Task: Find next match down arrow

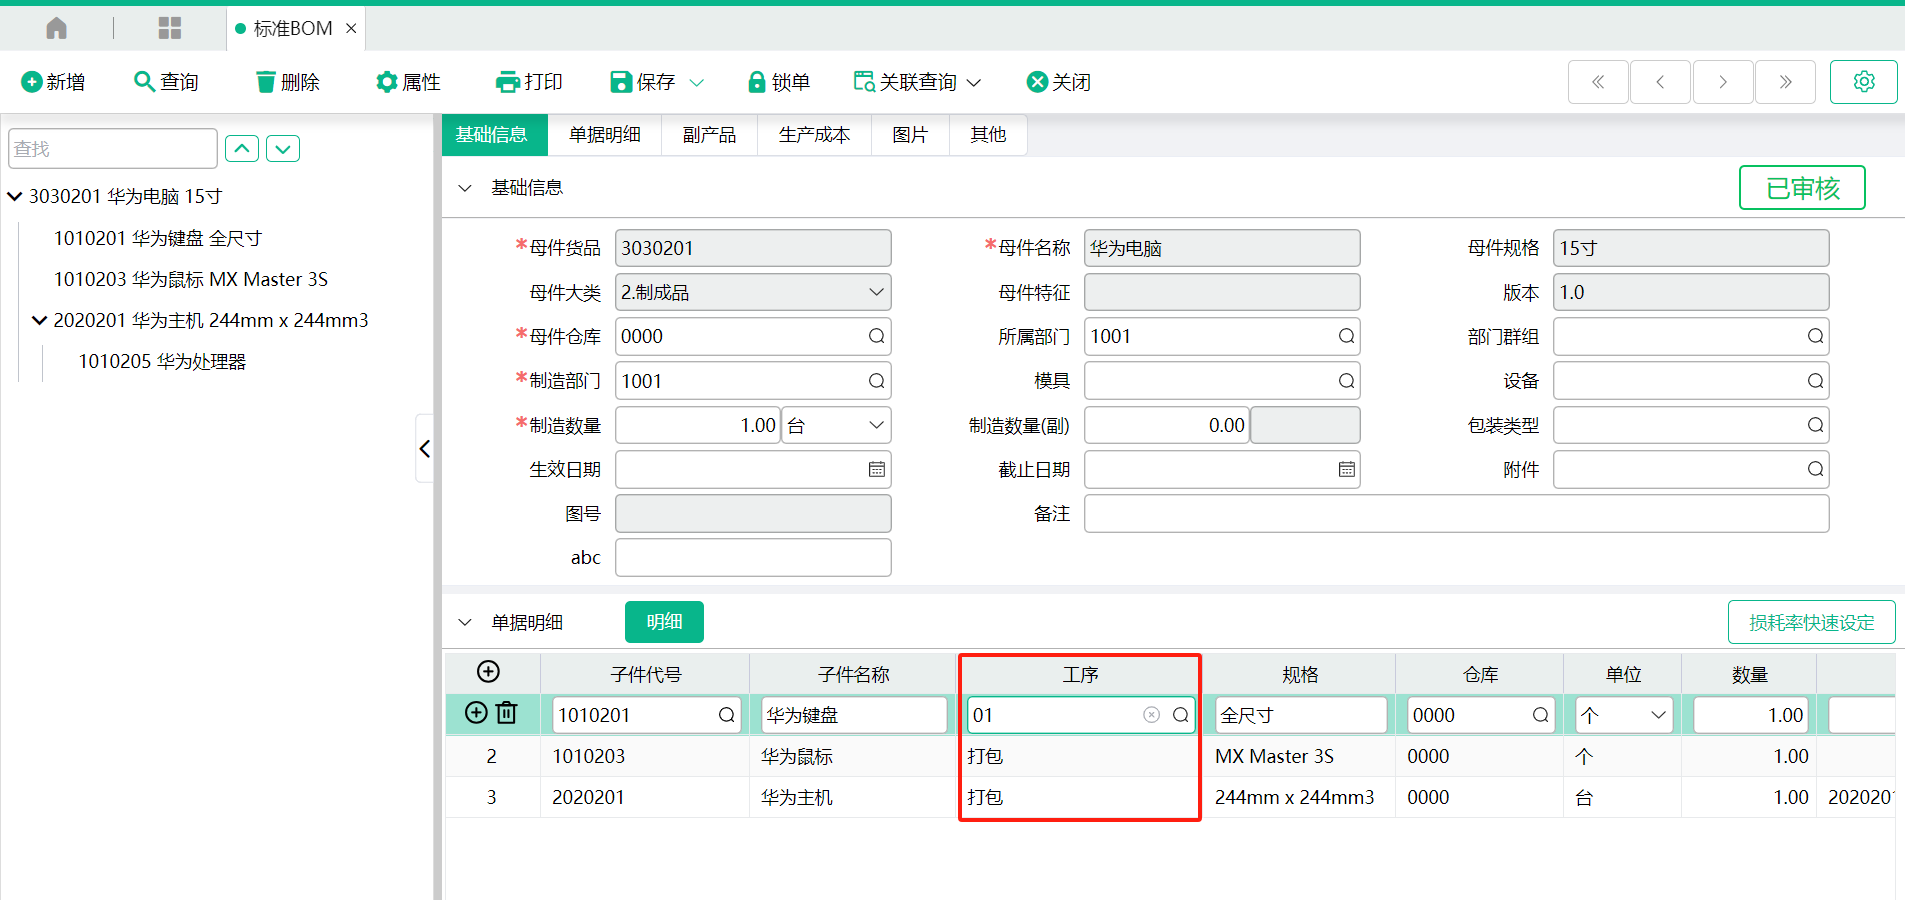Action: 283,149
